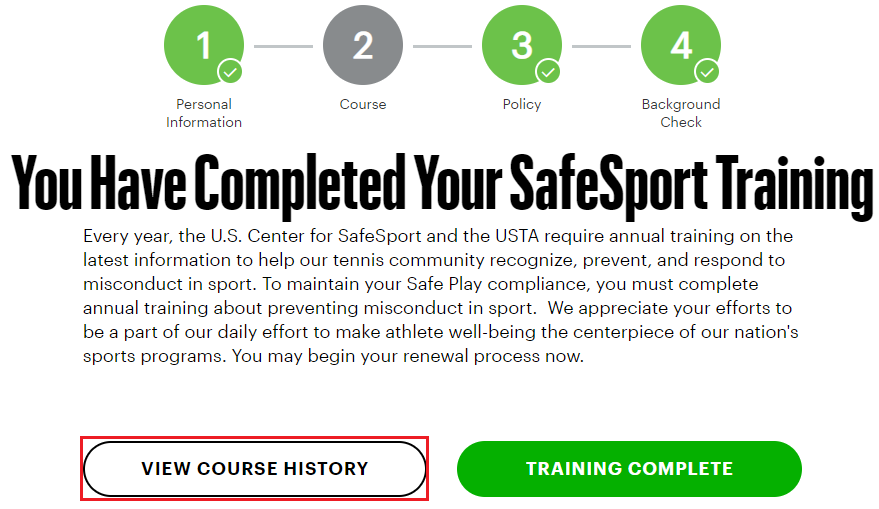This screenshot has height=509, width=879.
Task: Click the progress line between steps 1 and 2
Action: point(283,46)
